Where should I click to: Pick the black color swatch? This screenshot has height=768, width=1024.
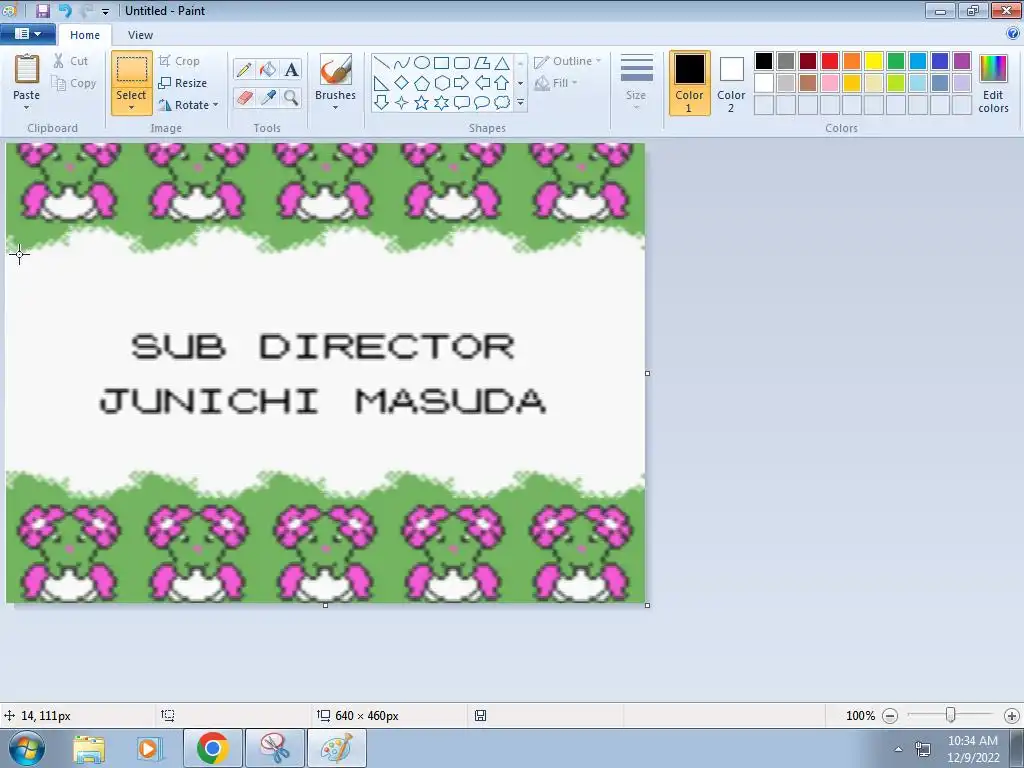pyautogui.click(x=763, y=61)
